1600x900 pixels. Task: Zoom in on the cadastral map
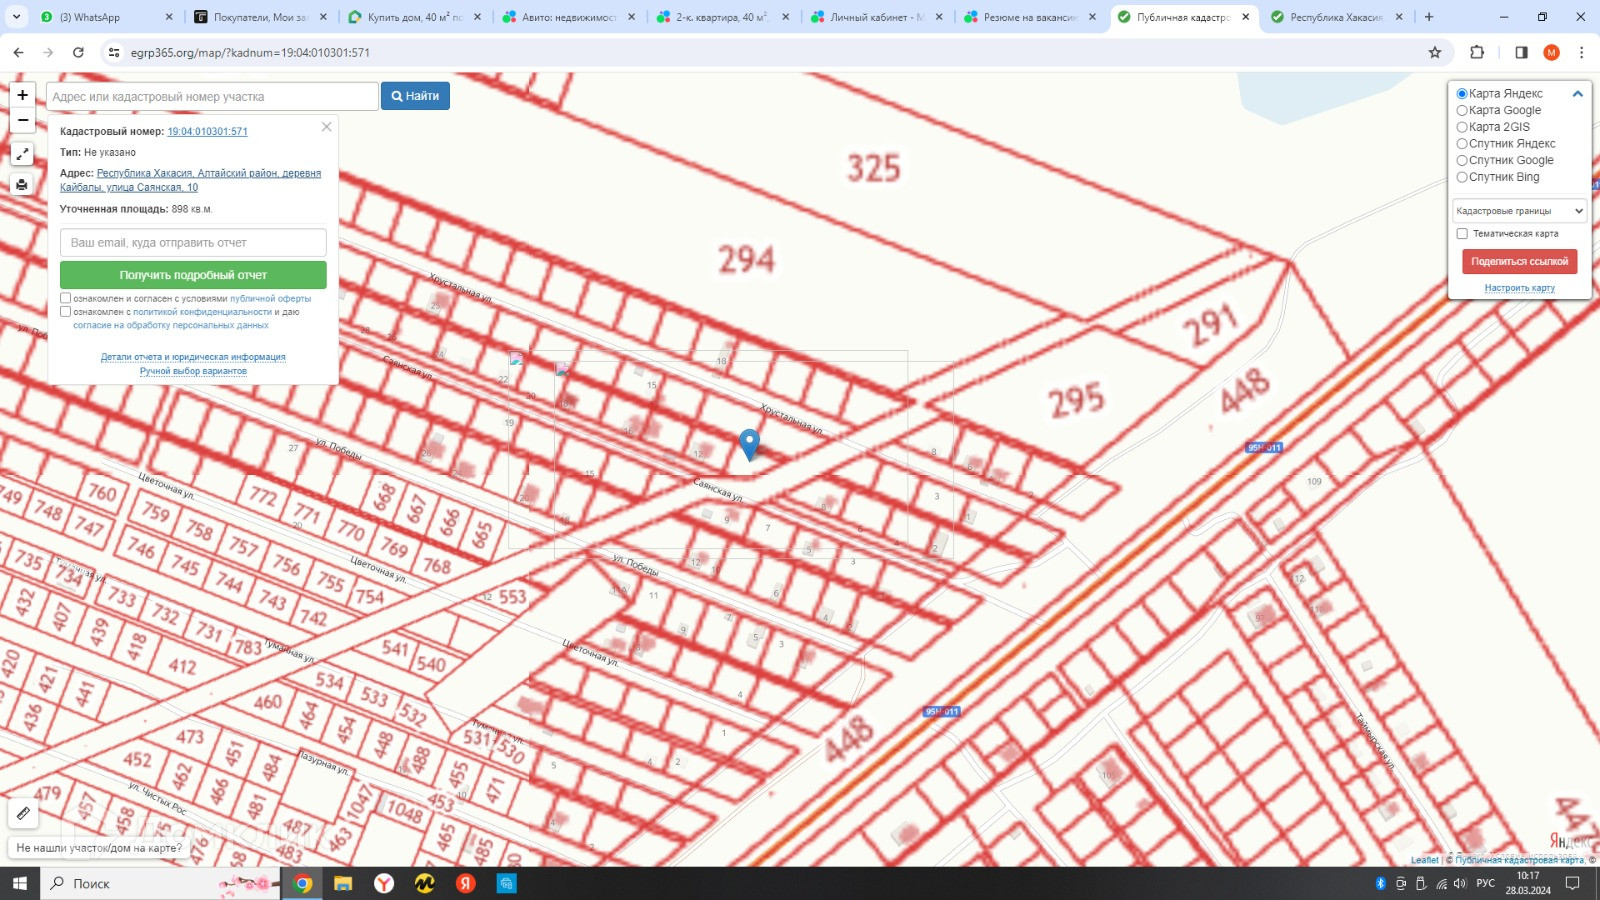22,95
